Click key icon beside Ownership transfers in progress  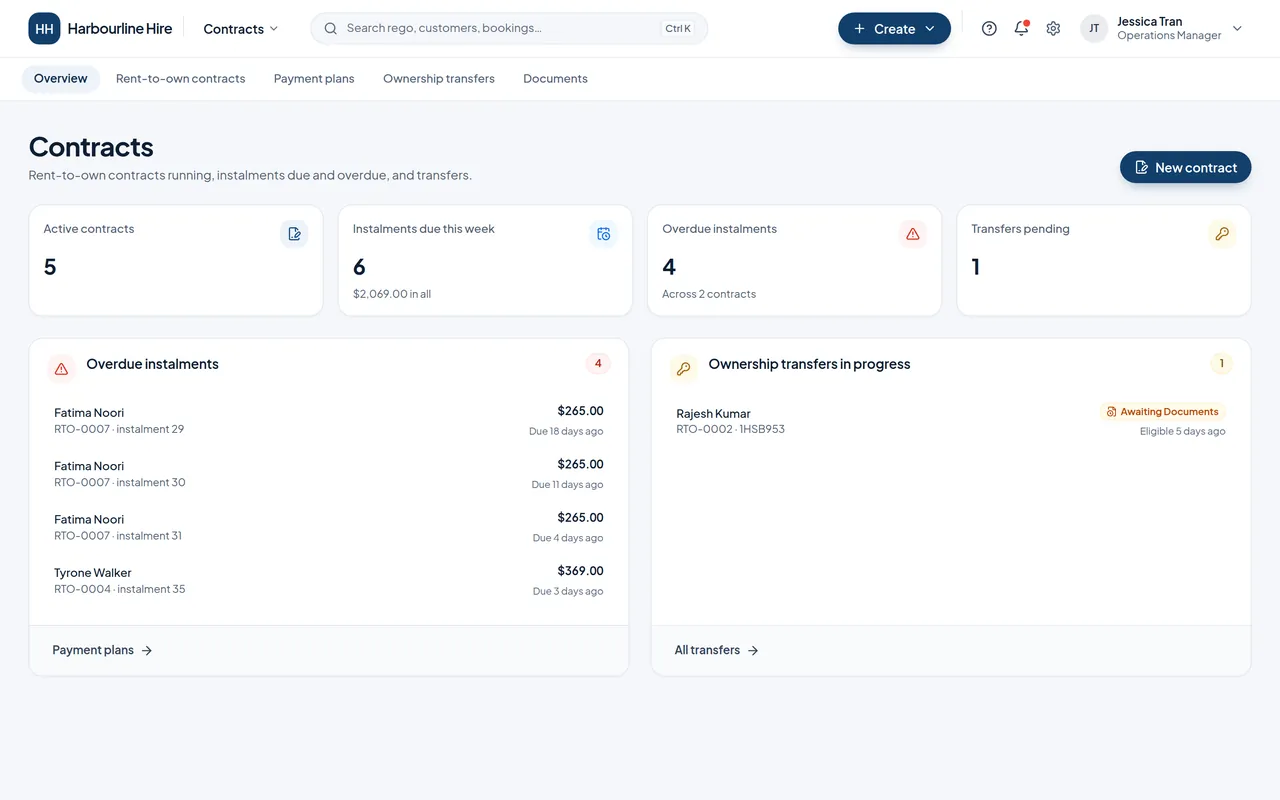tap(683, 369)
